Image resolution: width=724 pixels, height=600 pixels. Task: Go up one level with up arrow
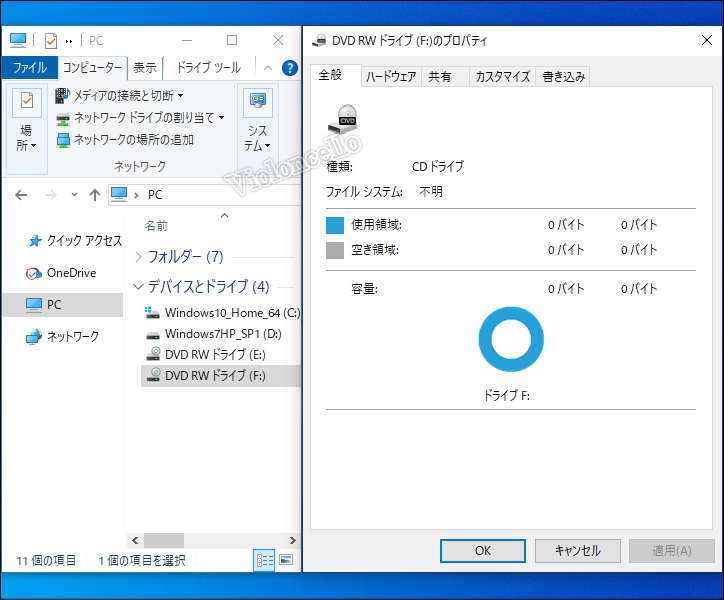[x=95, y=195]
